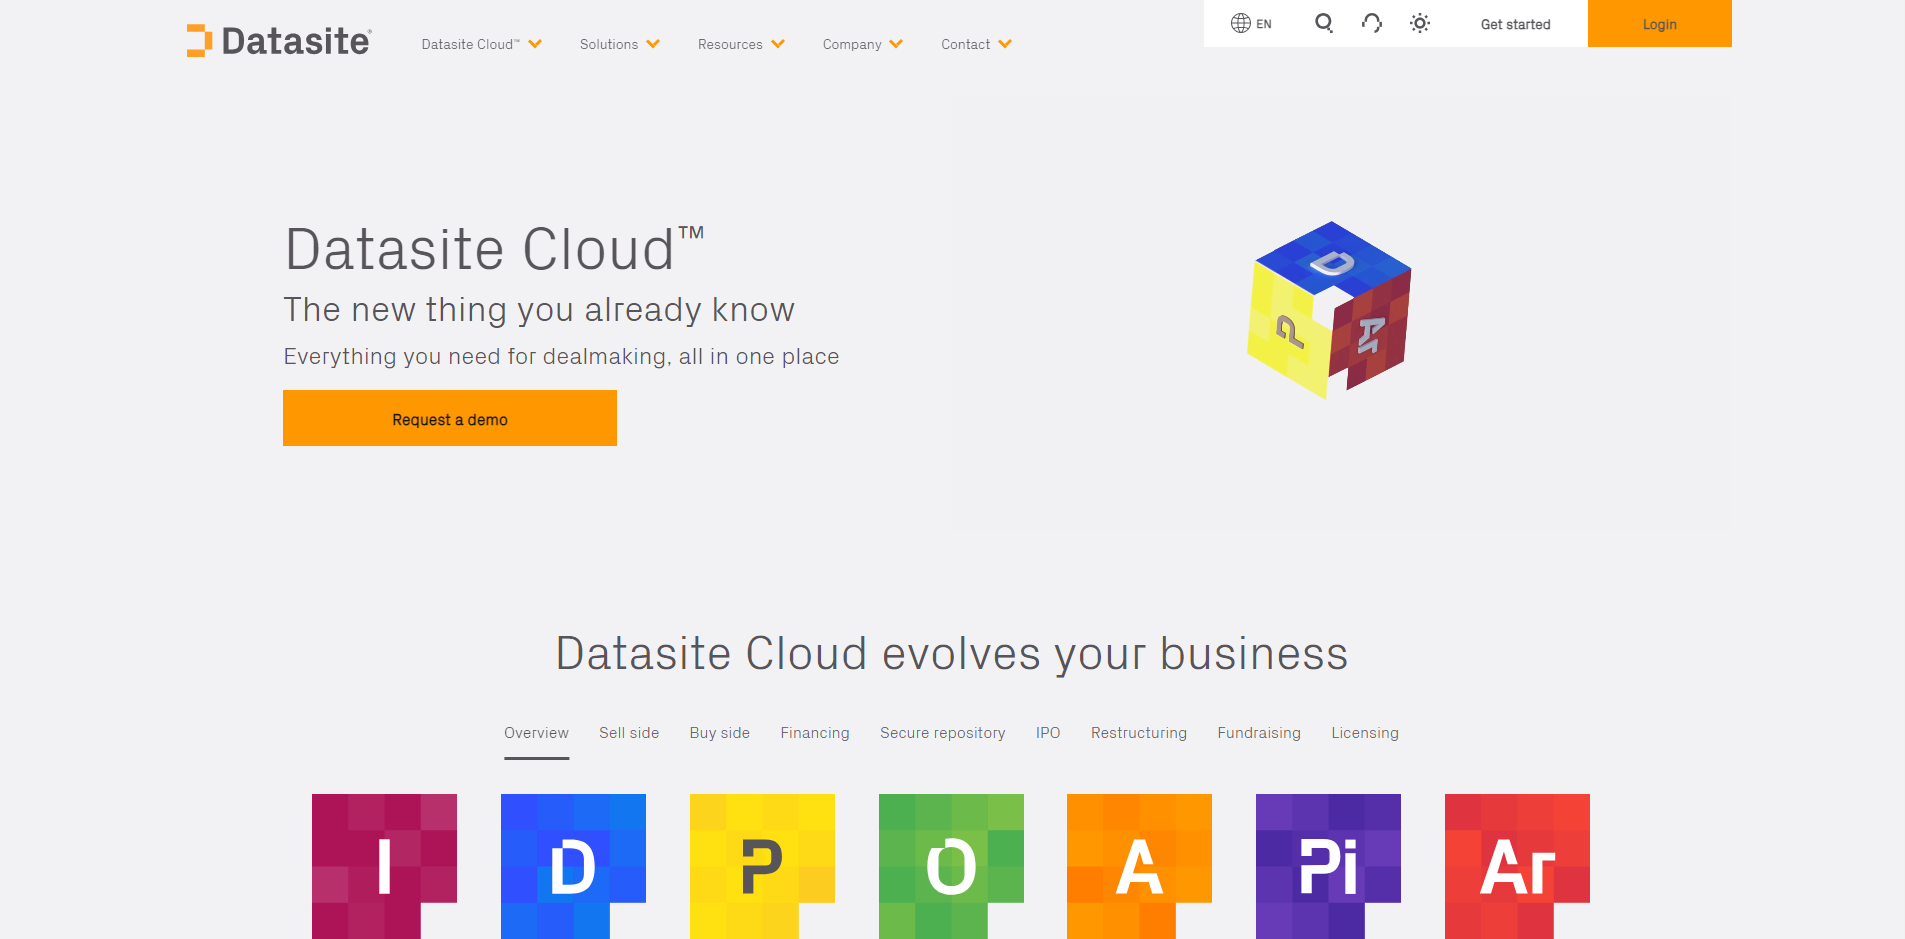Select the orange A product tile
This screenshot has width=1905, height=939.
coord(1139,866)
